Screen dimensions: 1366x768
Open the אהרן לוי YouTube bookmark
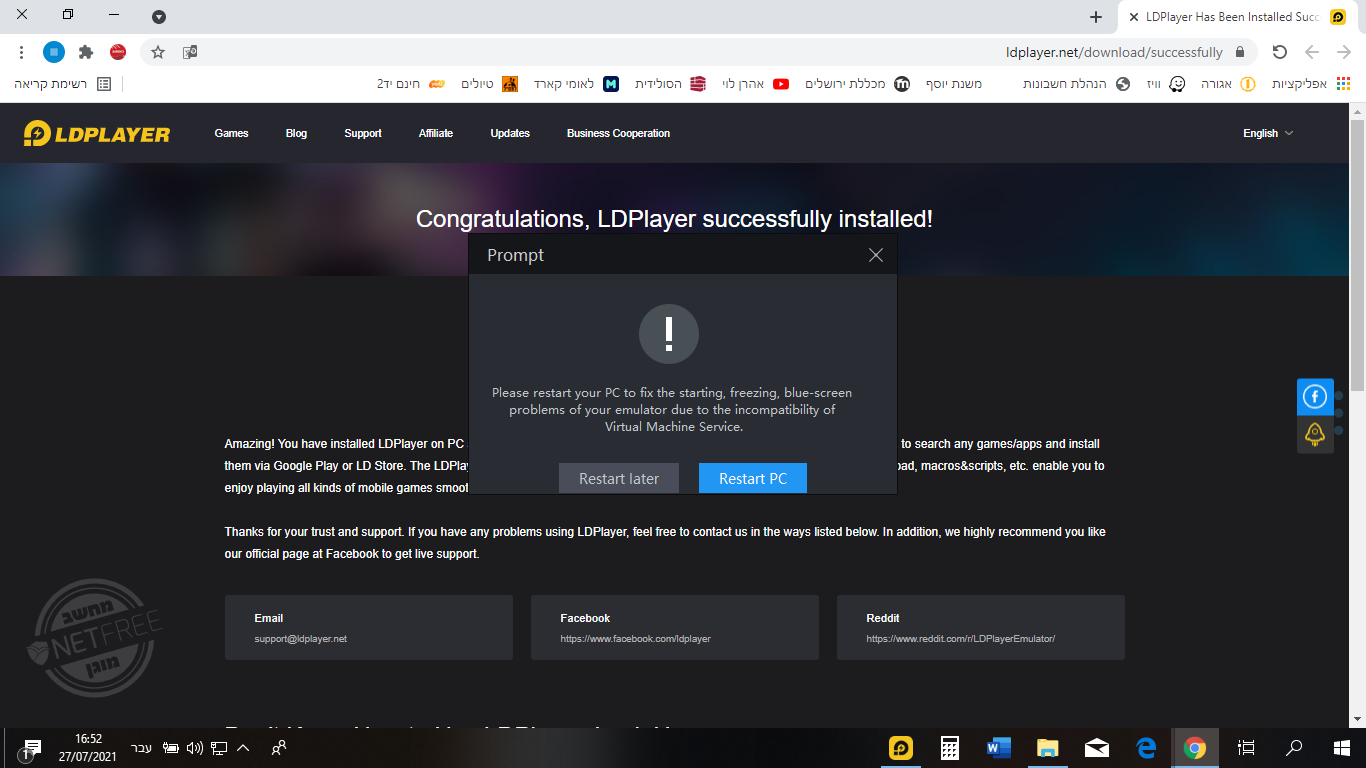755,84
